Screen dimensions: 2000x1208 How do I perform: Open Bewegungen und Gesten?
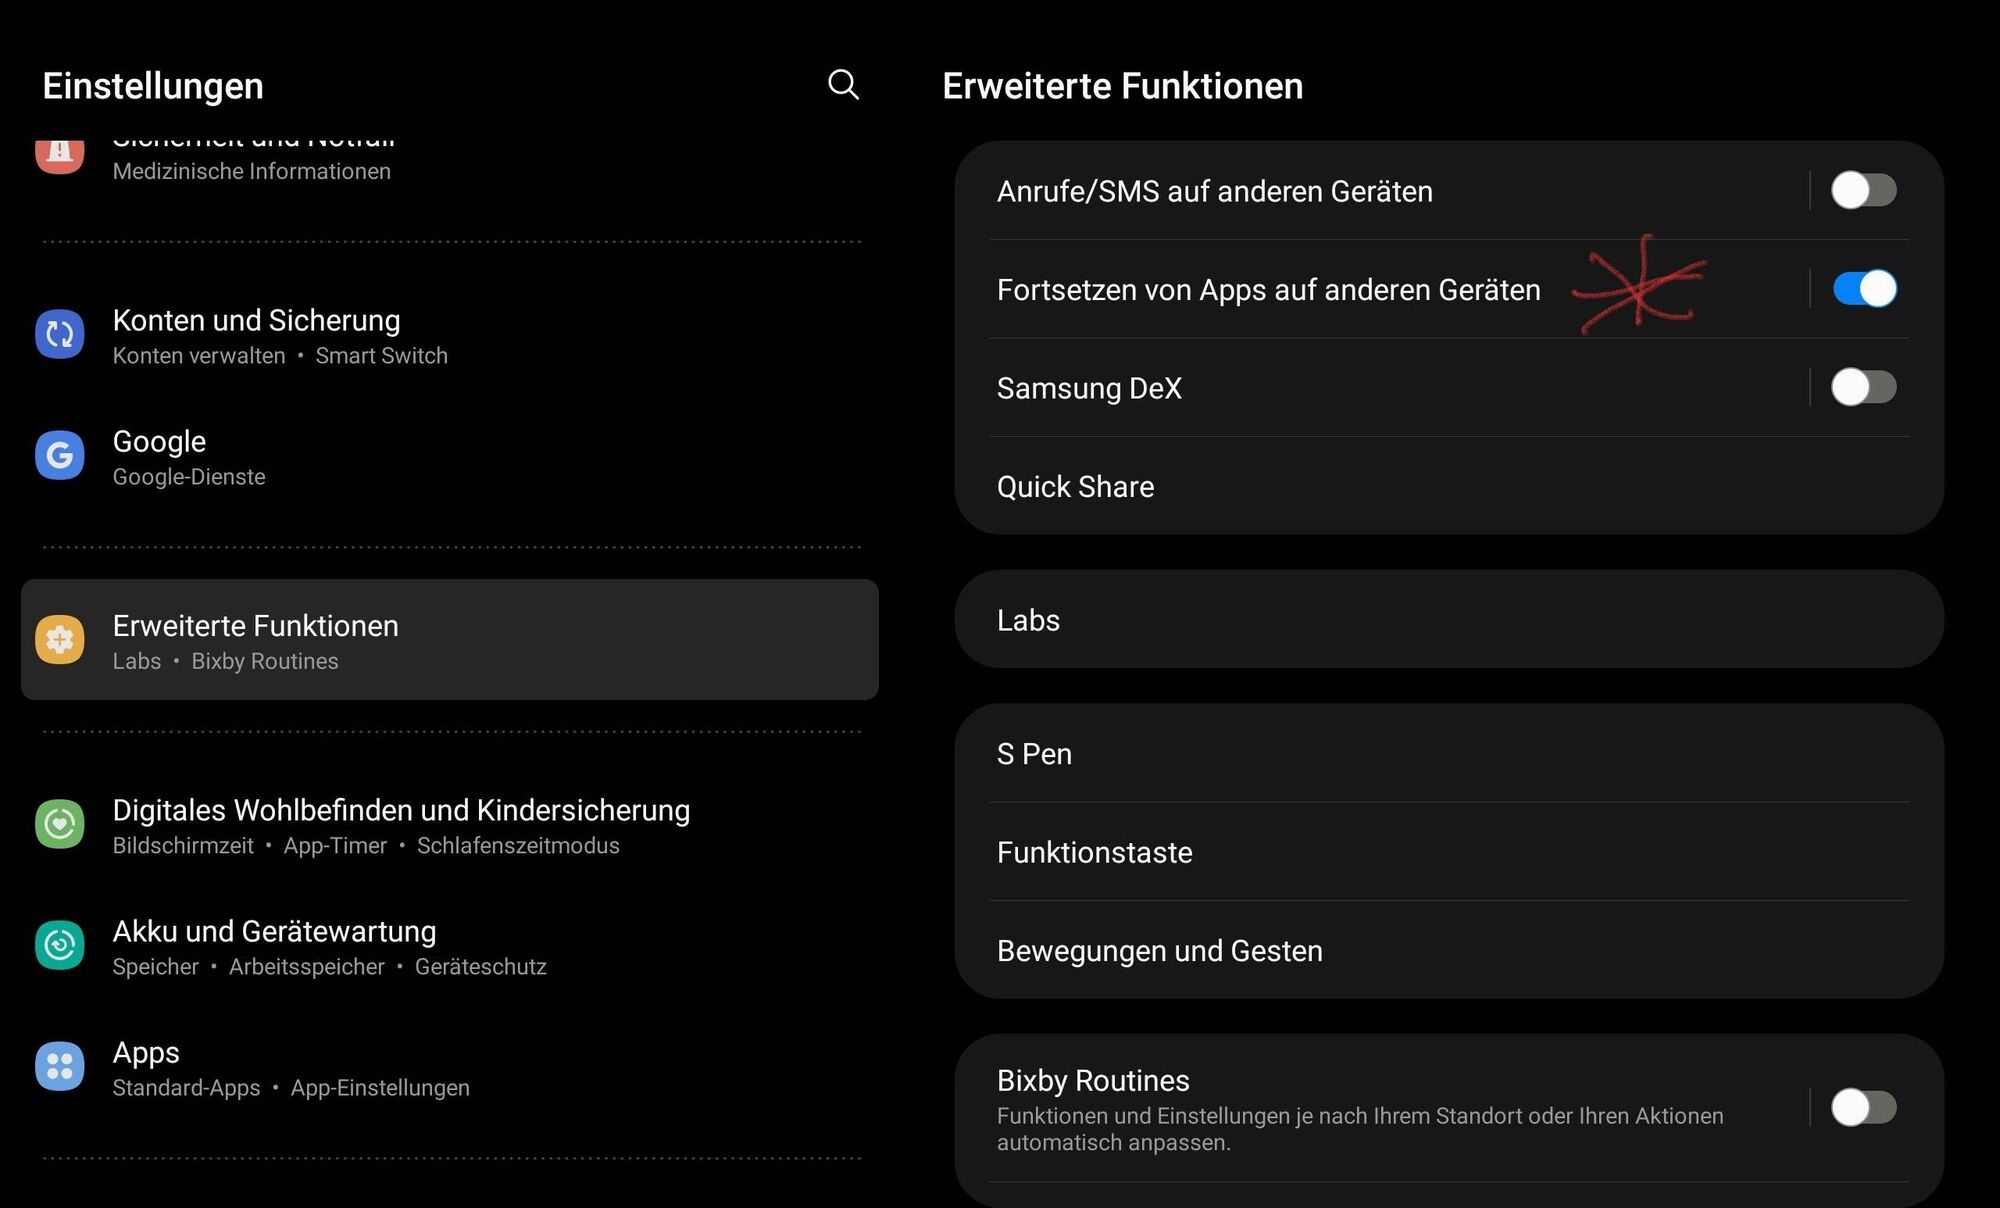1449,950
